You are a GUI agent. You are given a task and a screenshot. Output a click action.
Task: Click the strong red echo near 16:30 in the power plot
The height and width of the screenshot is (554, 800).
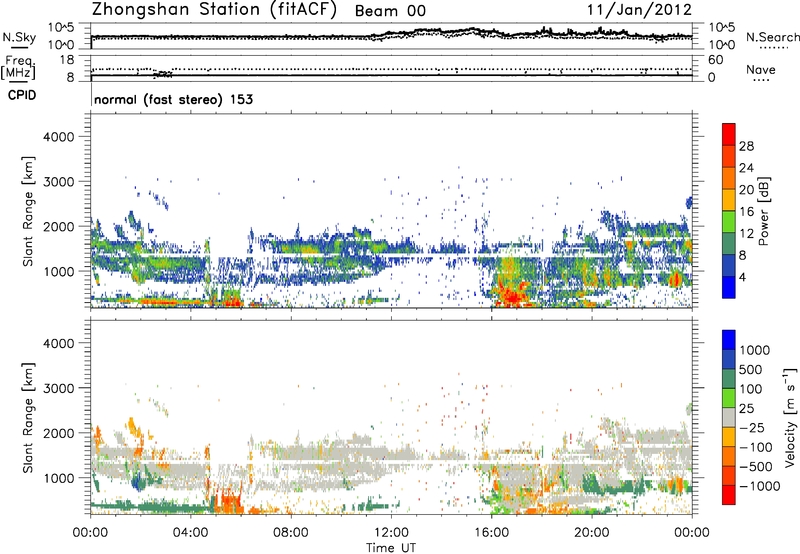click(x=510, y=295)
